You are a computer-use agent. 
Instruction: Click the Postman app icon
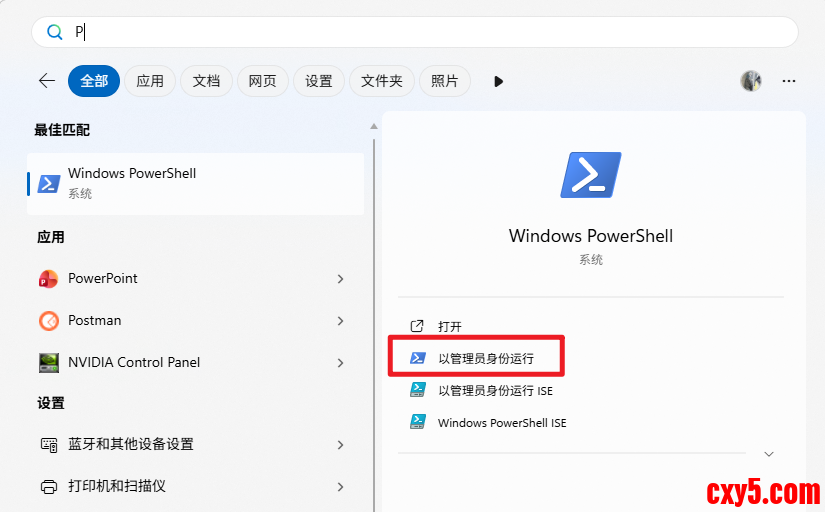point(49,320)
